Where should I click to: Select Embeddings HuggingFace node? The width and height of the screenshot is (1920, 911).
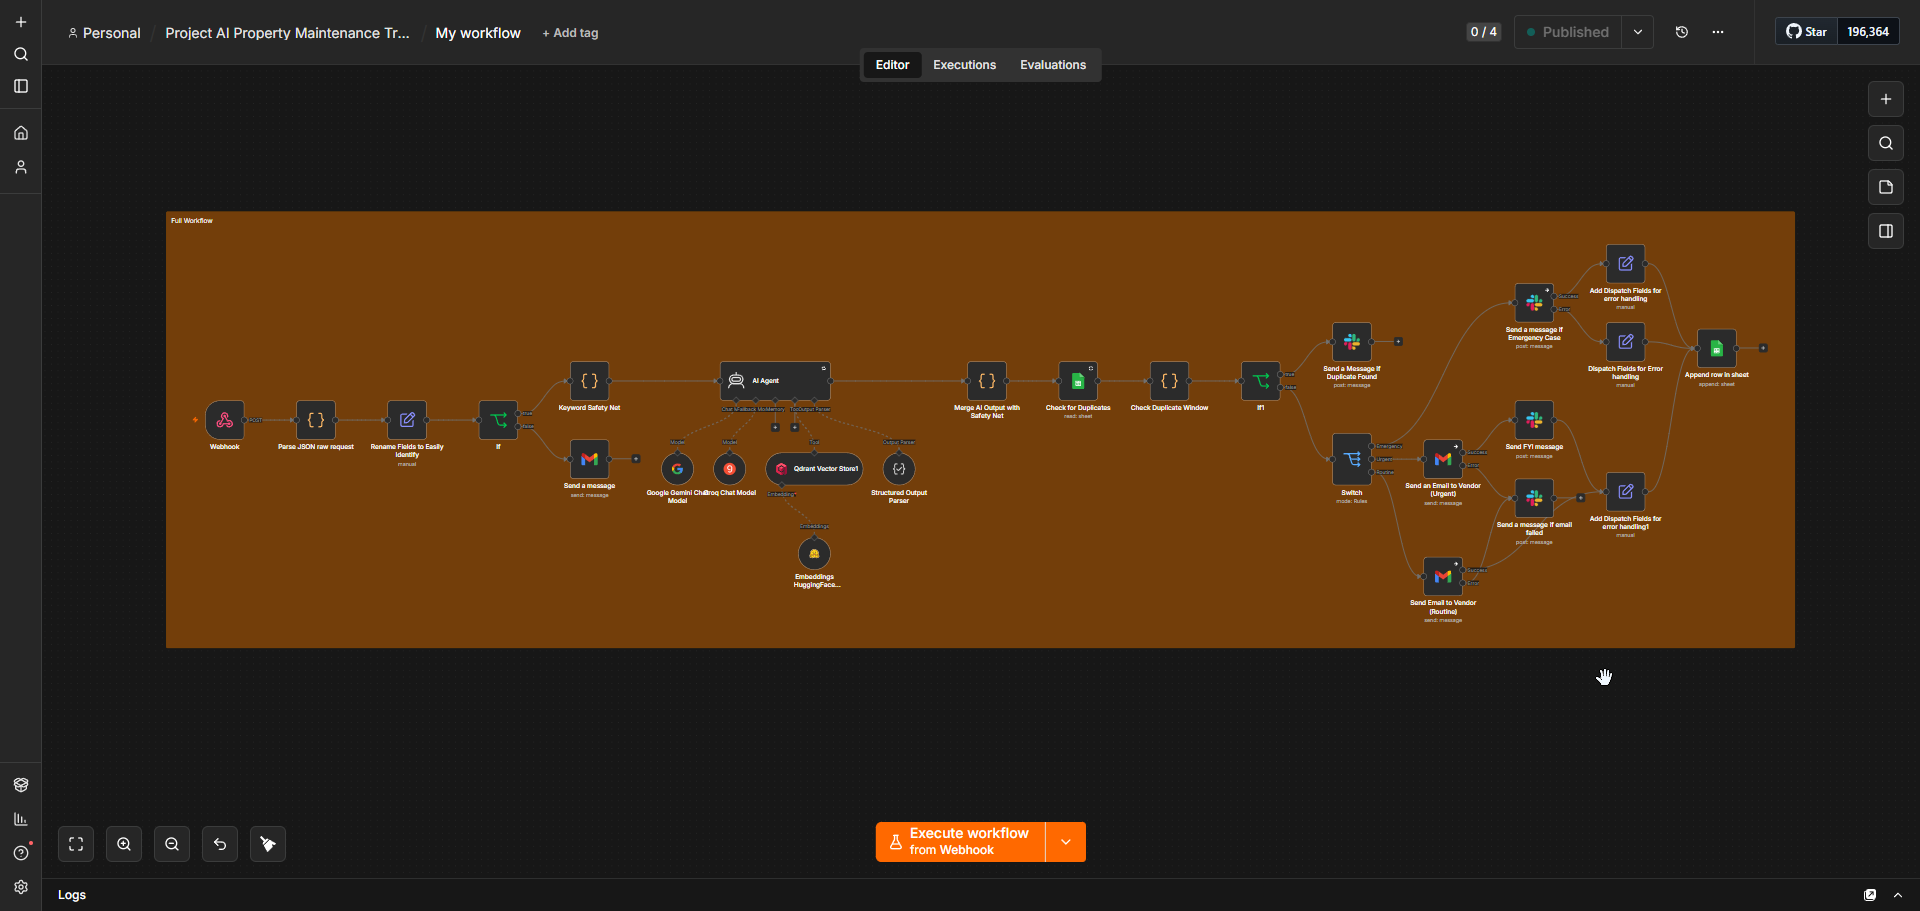[814, 553]
